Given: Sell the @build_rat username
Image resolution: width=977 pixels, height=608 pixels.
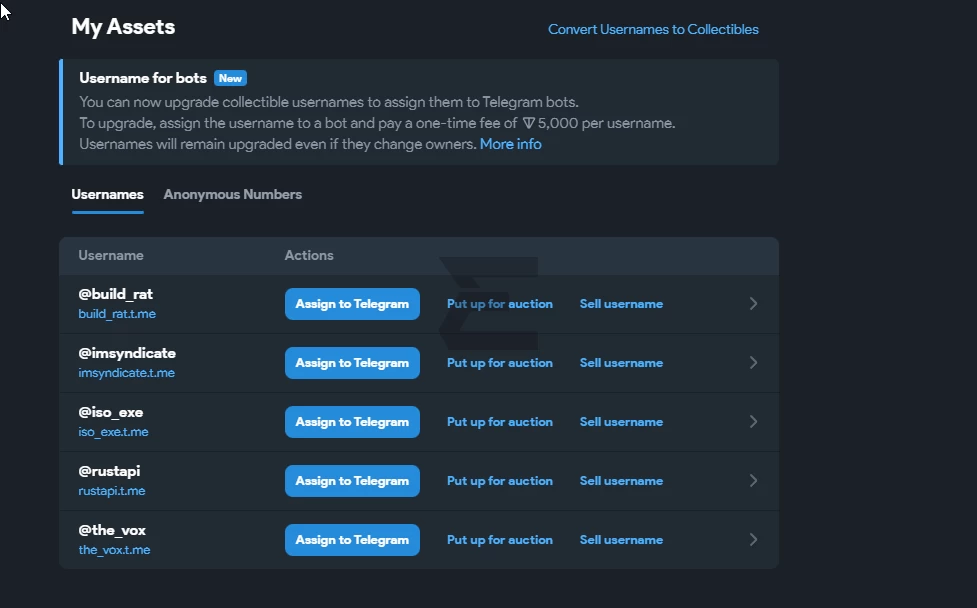Looking at the screenshot, I should (x=621, y=304).
